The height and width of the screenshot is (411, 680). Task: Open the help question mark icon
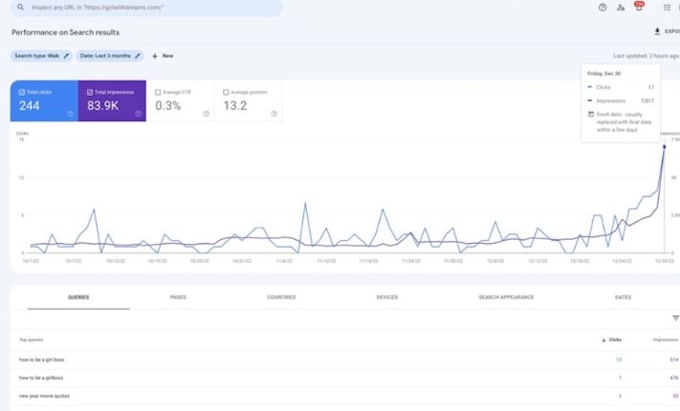[x=602, y=7]
